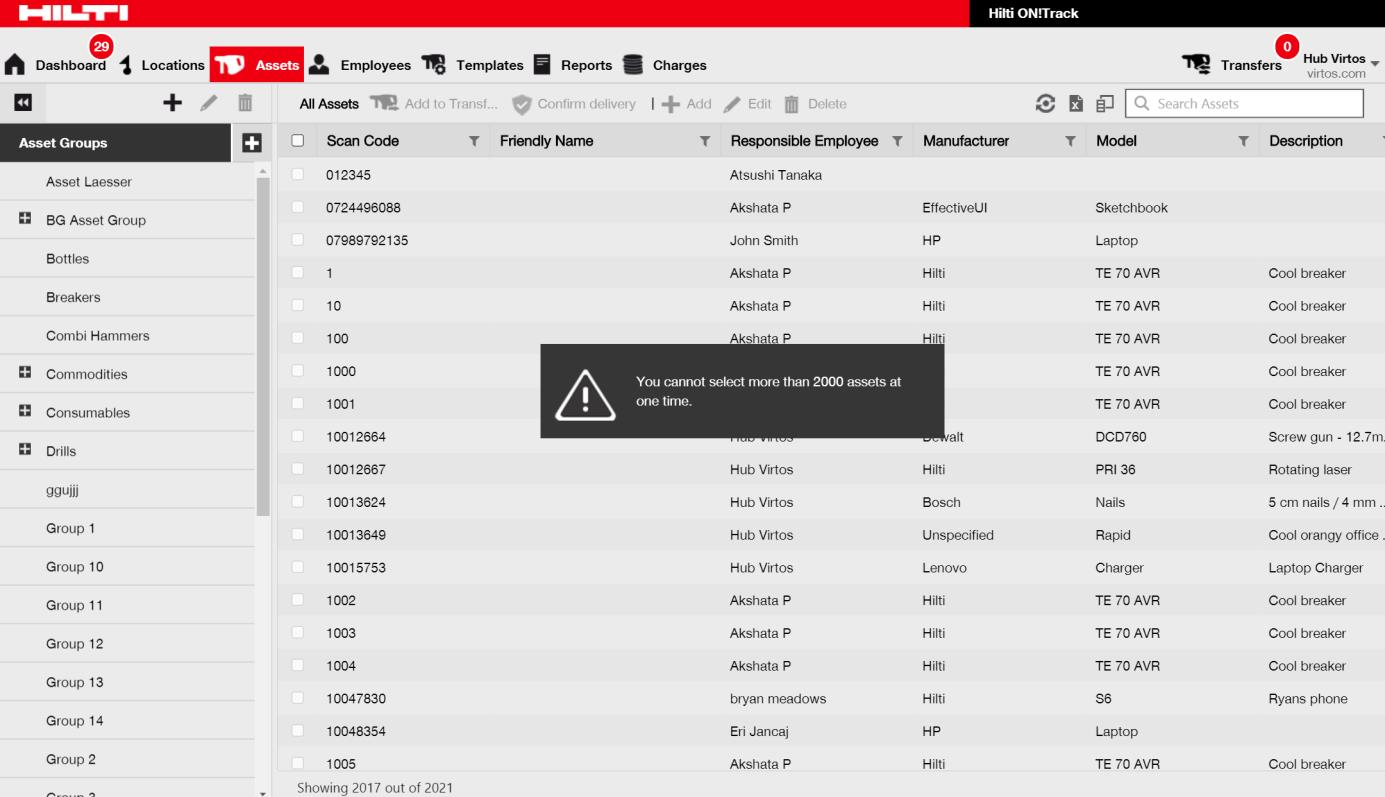Open Transfers link in header

(1251, 65)
